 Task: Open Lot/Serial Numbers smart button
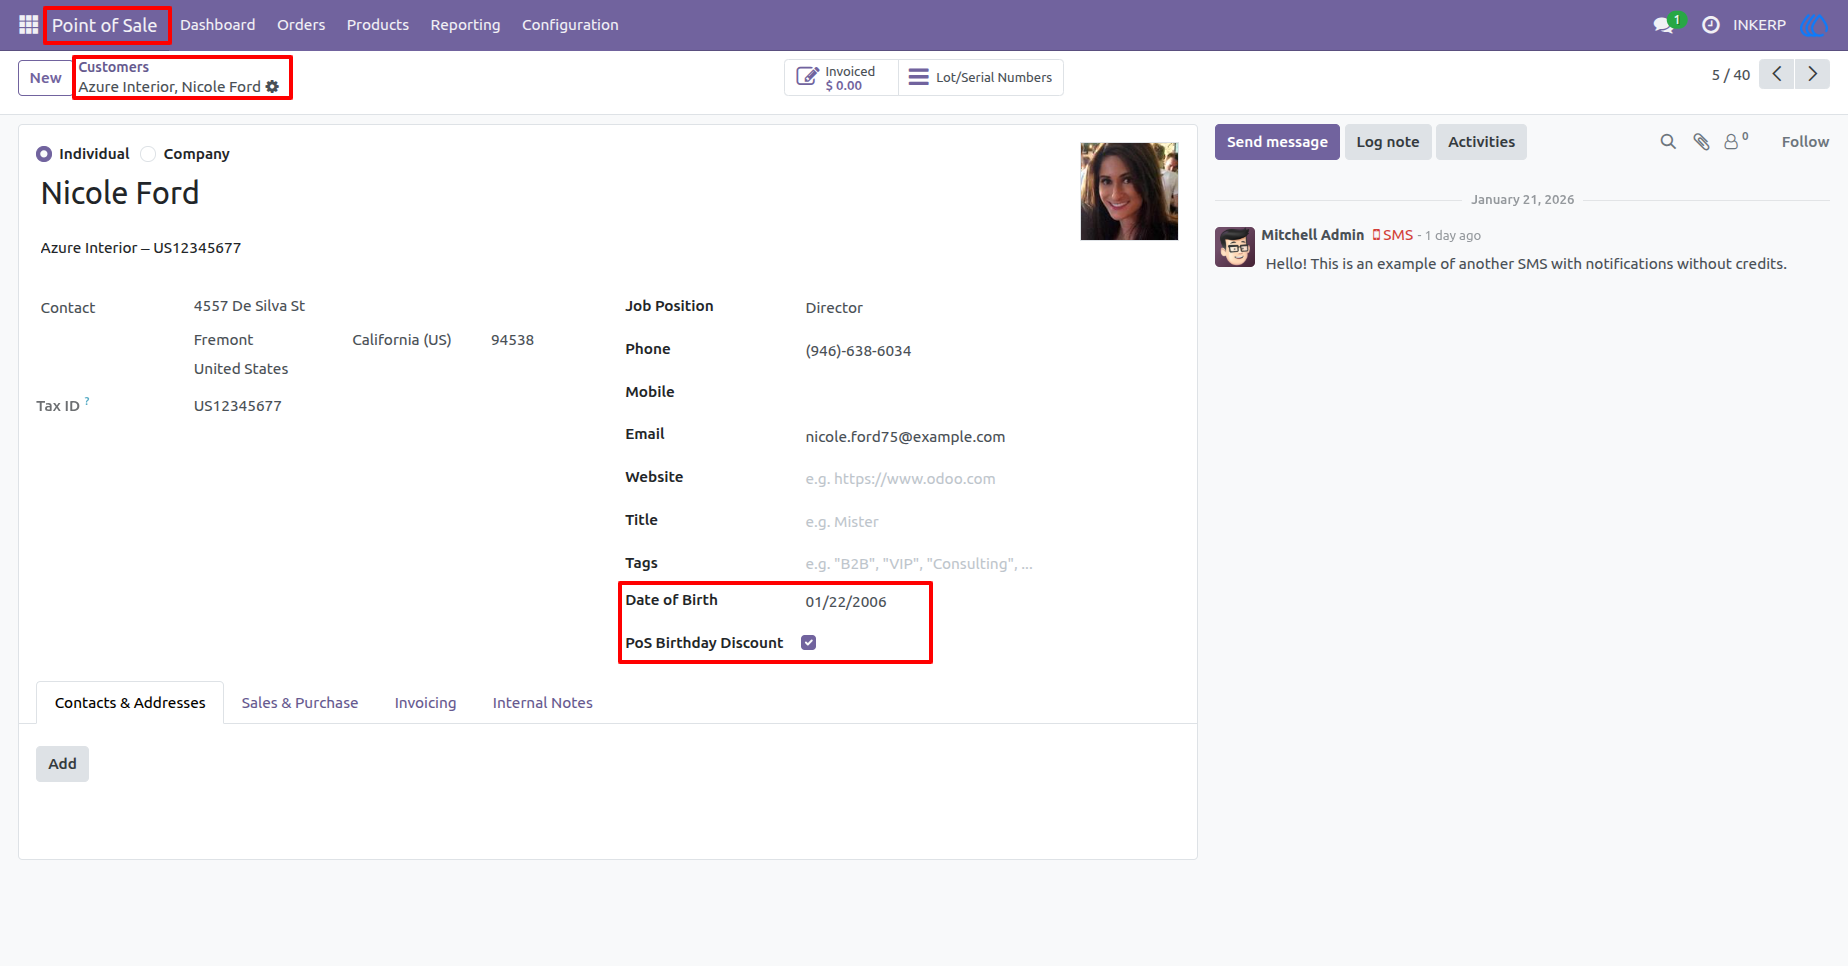[x=981, y=77]
